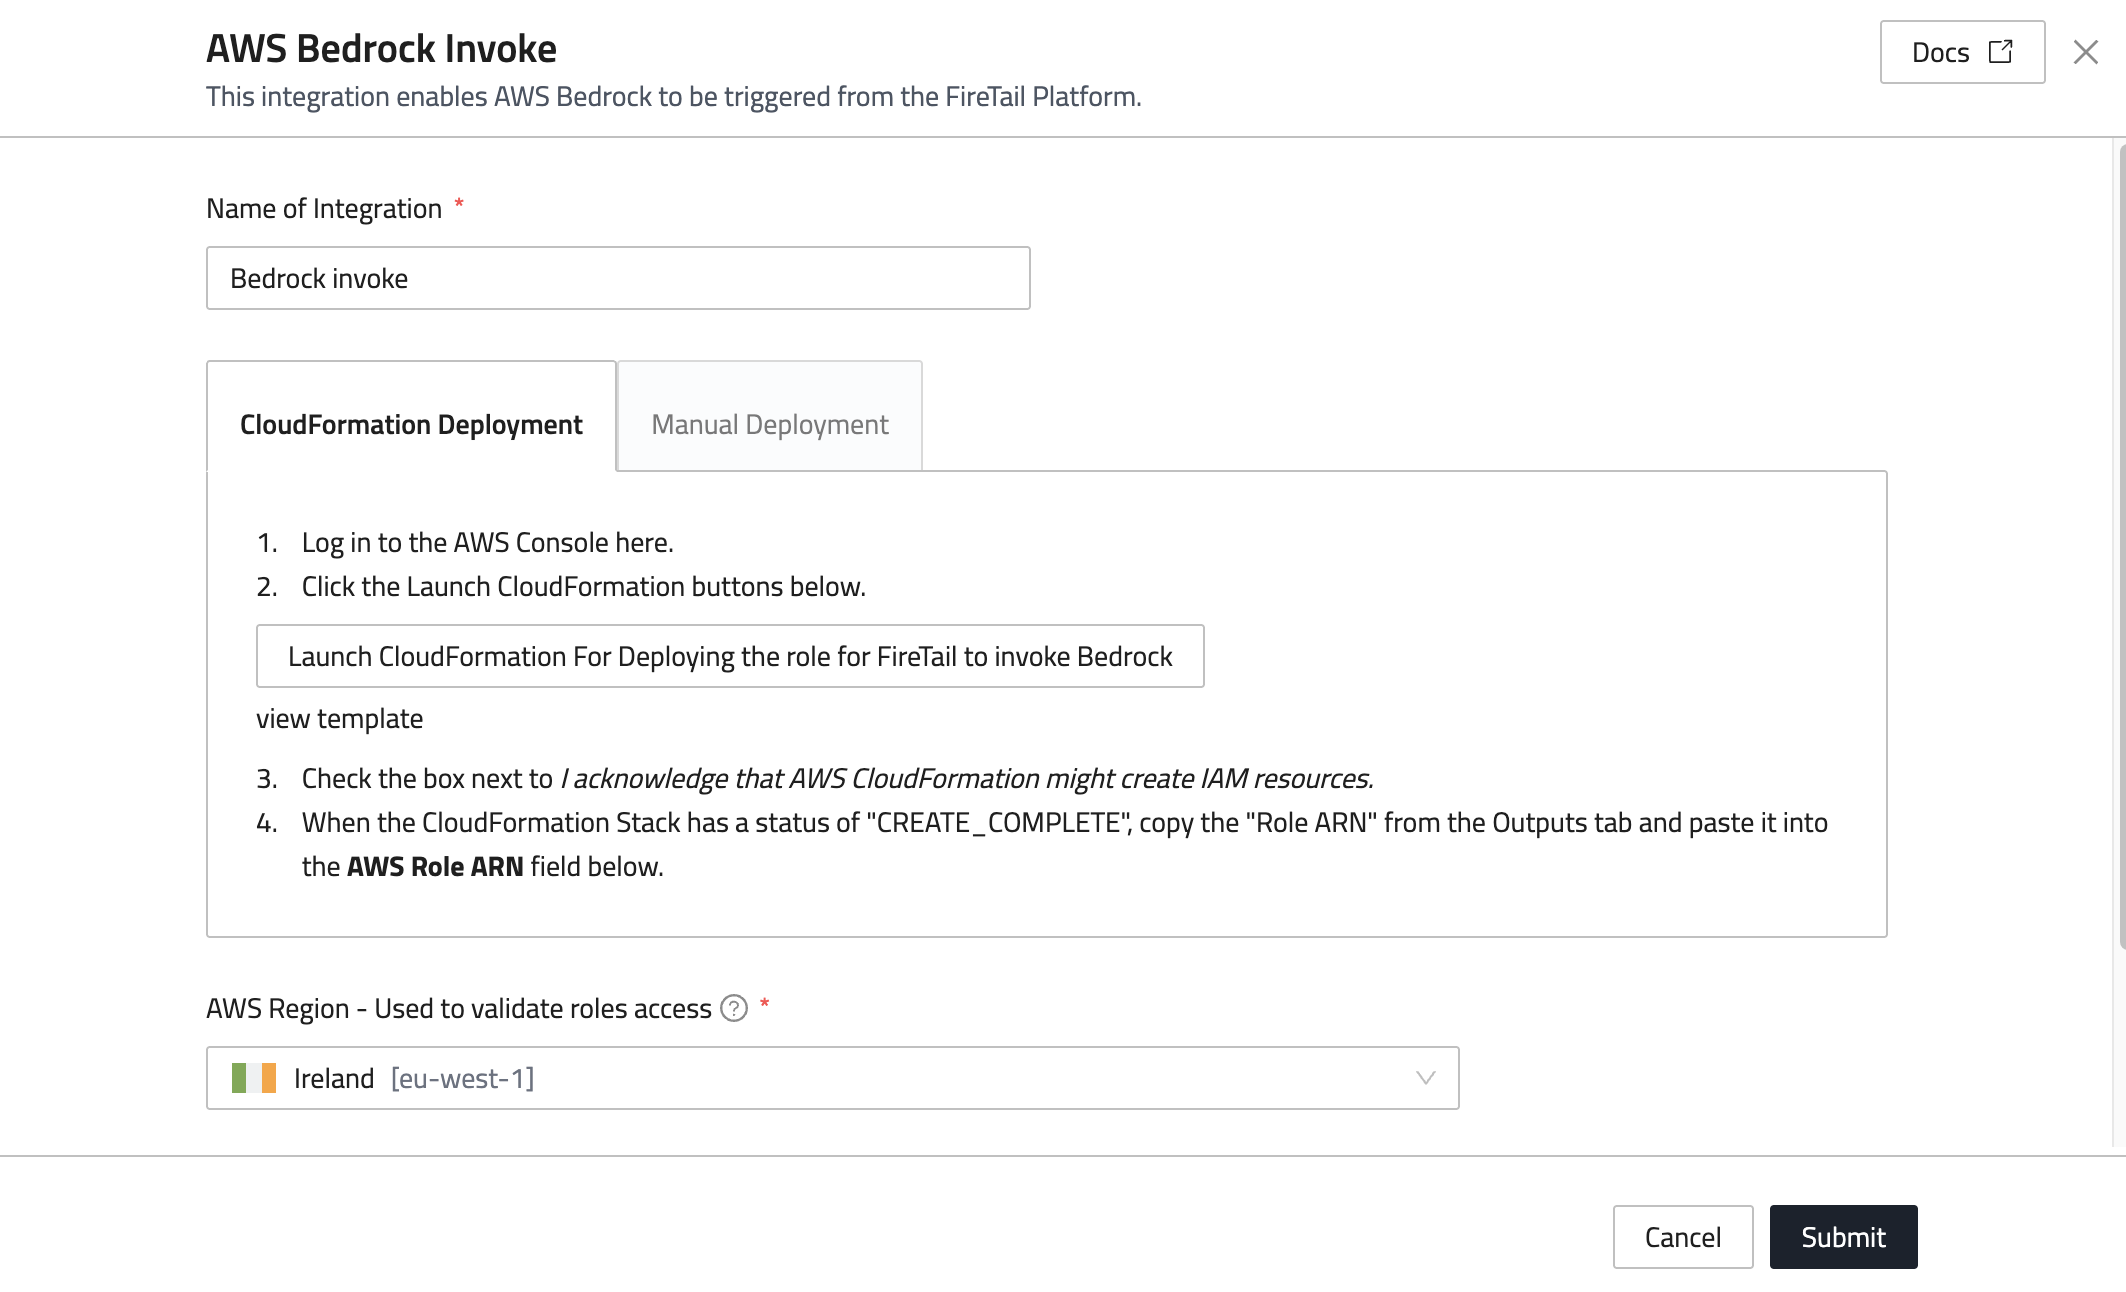Close the AWS Bedrock Invoke dialog
The height and width of the screenshot is (1292, 2126).
coord(2085,52)
